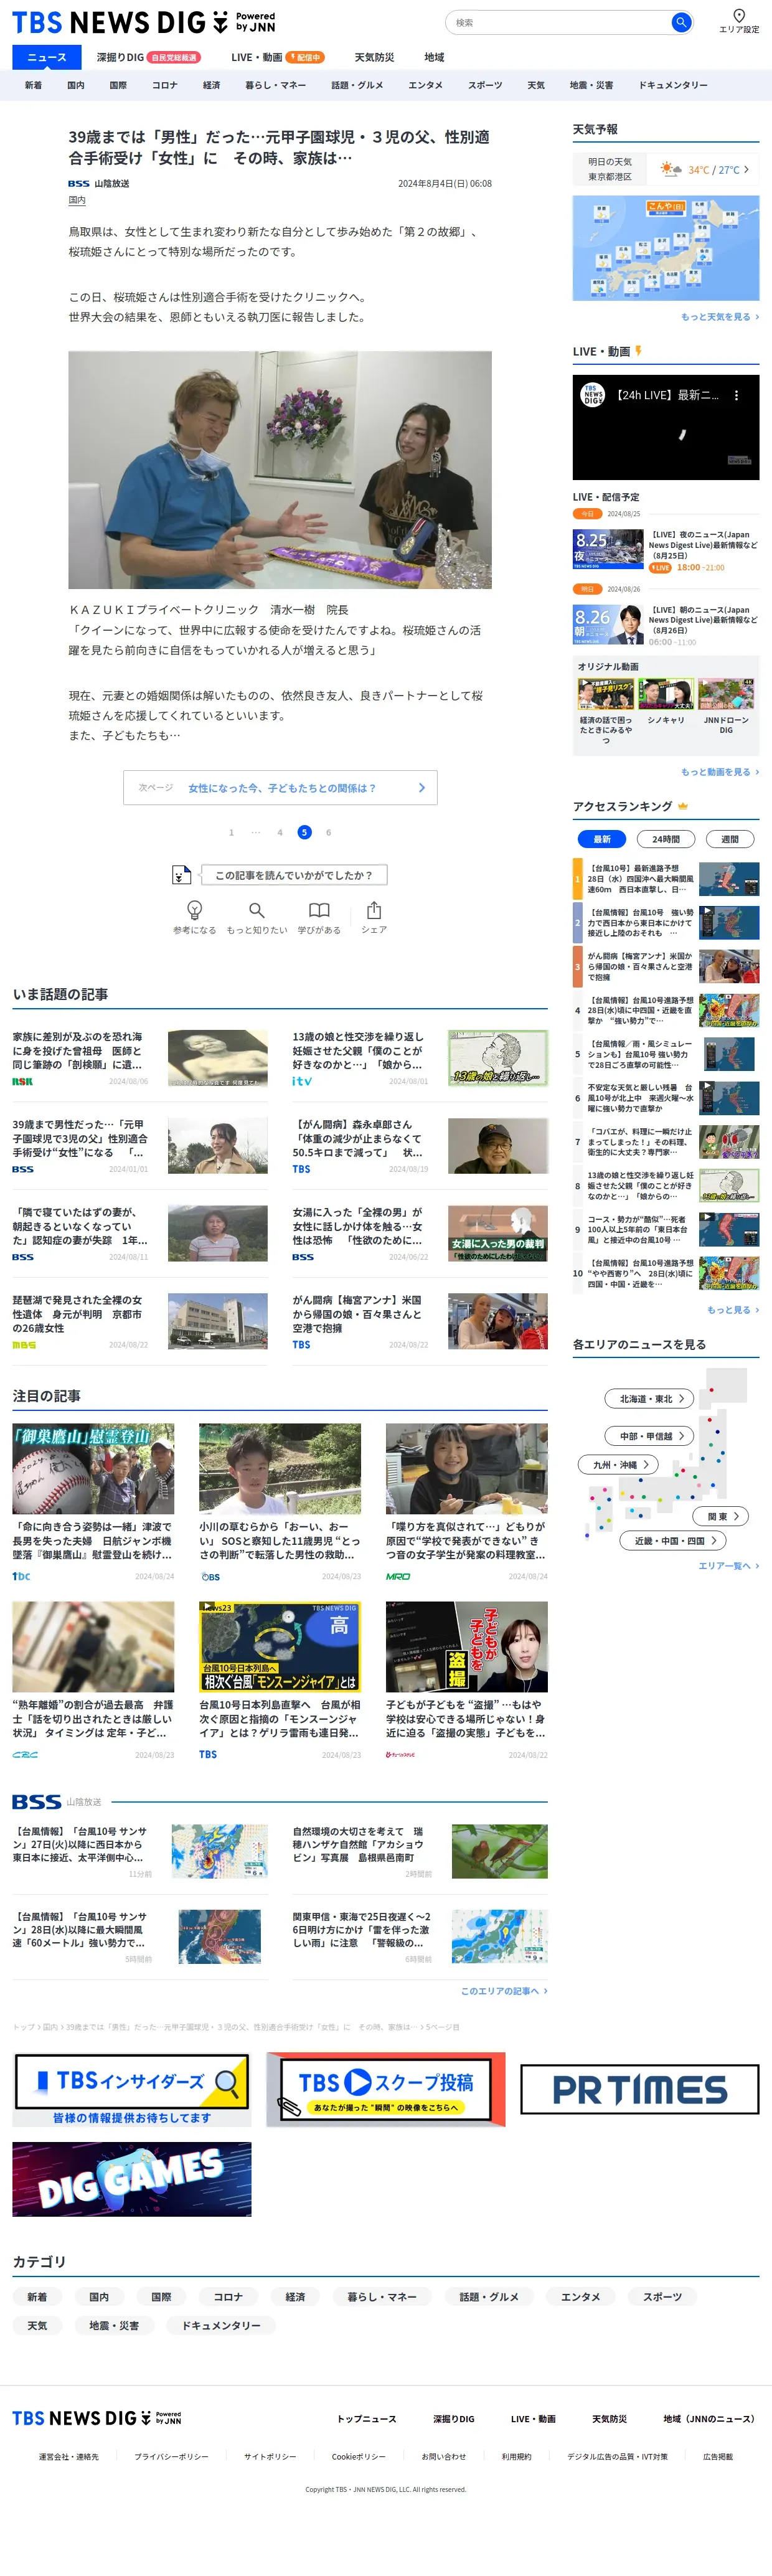Open 琵琶湖で発見された全裸の女性遺体 article
This screenshot has height=2576, width=772.
[x=140, y=1321]
